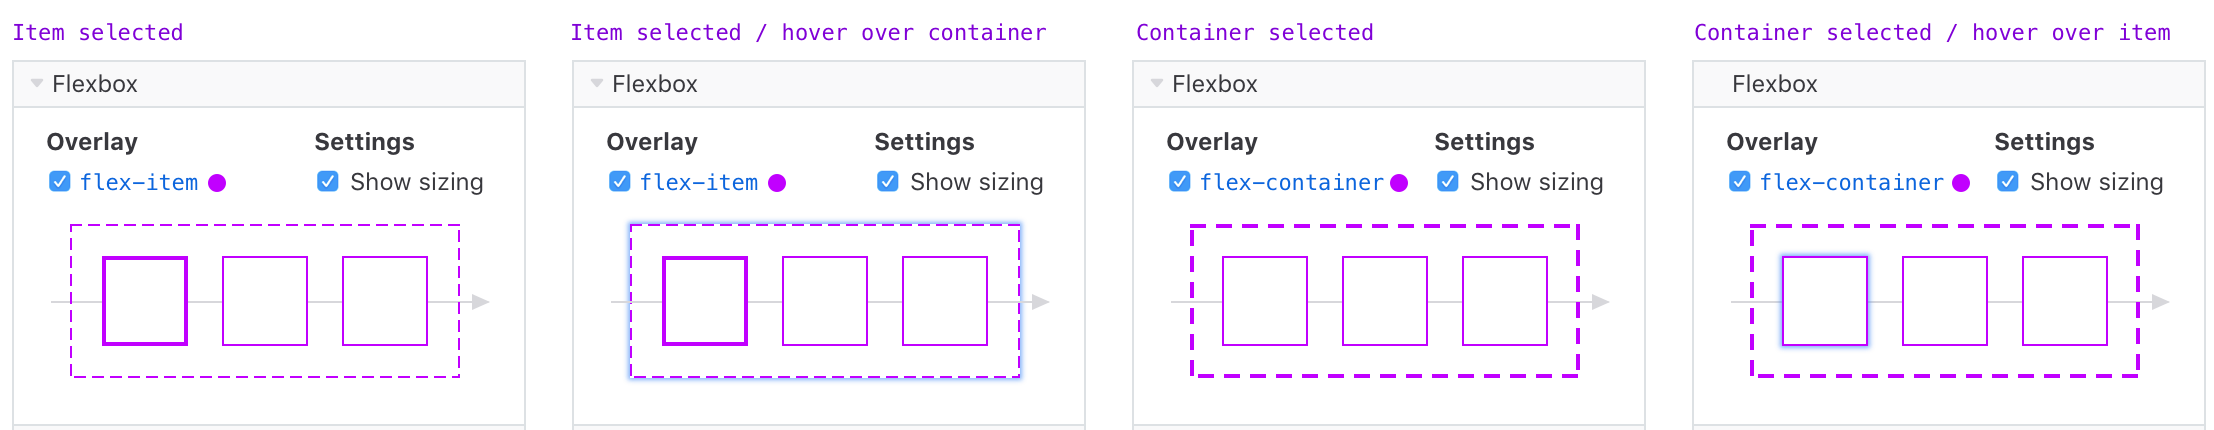
Task: Click main axis arrow in last diagram
Action: click(x=2160, y=301)
